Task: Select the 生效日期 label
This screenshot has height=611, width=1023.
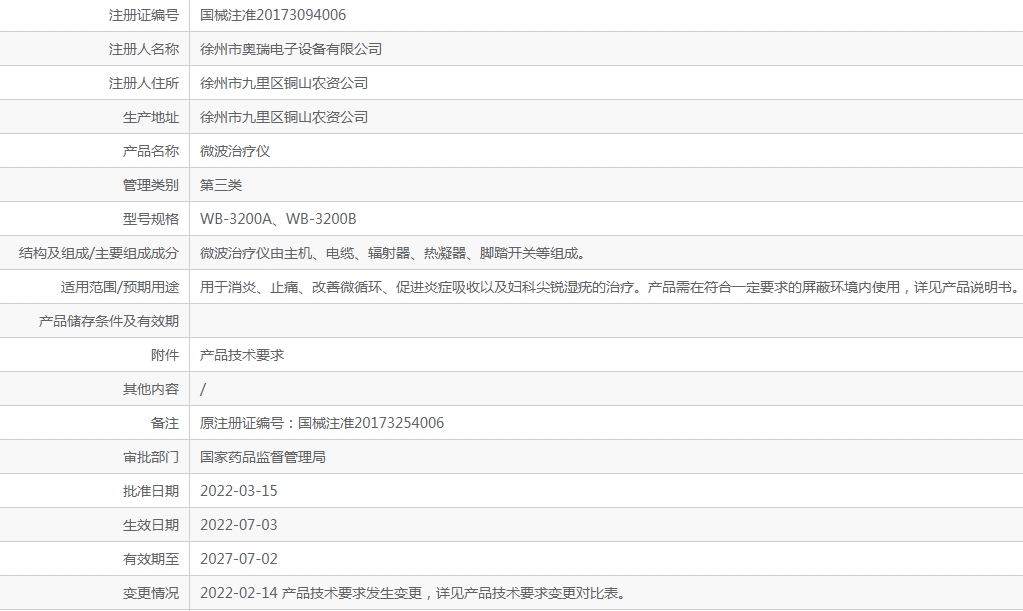Action: tap(151, 524)
